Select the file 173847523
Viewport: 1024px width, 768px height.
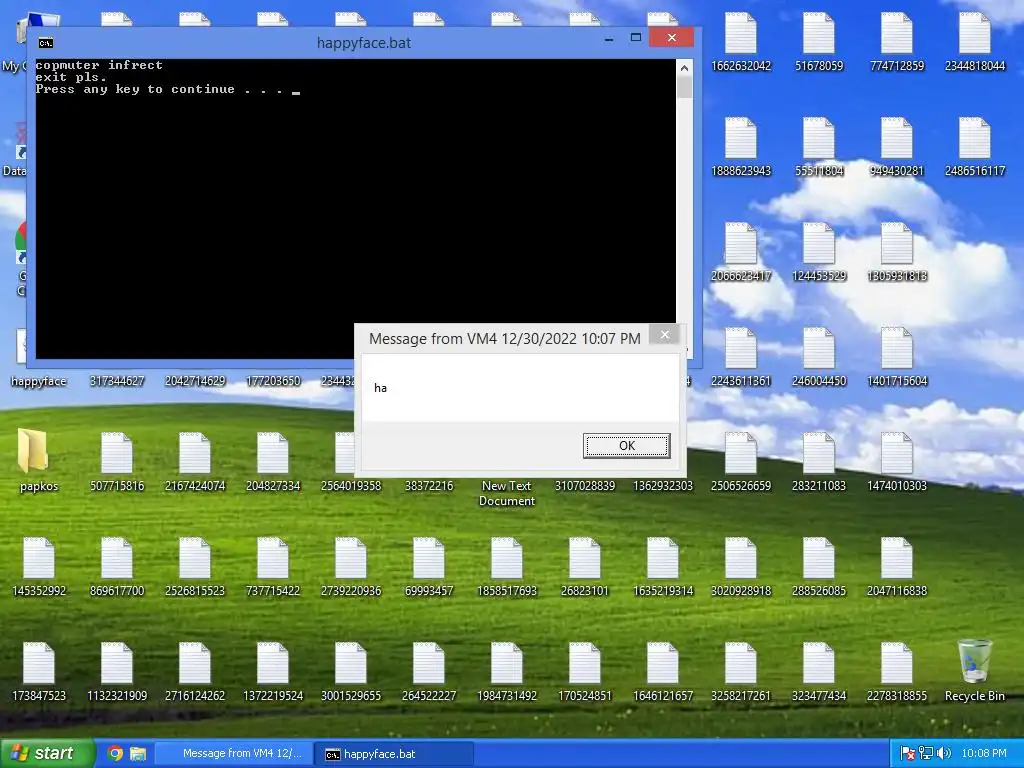pyautogui.click(x=39, y=673)
